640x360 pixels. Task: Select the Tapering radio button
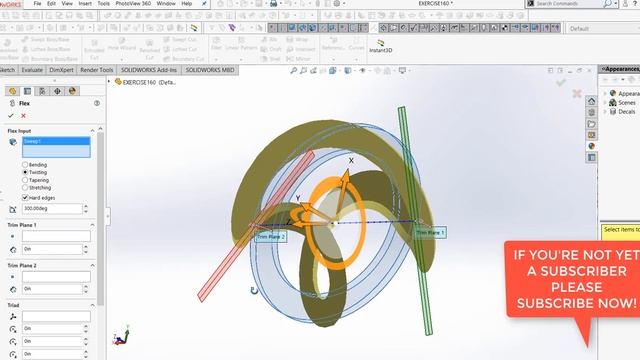[25, 180]
